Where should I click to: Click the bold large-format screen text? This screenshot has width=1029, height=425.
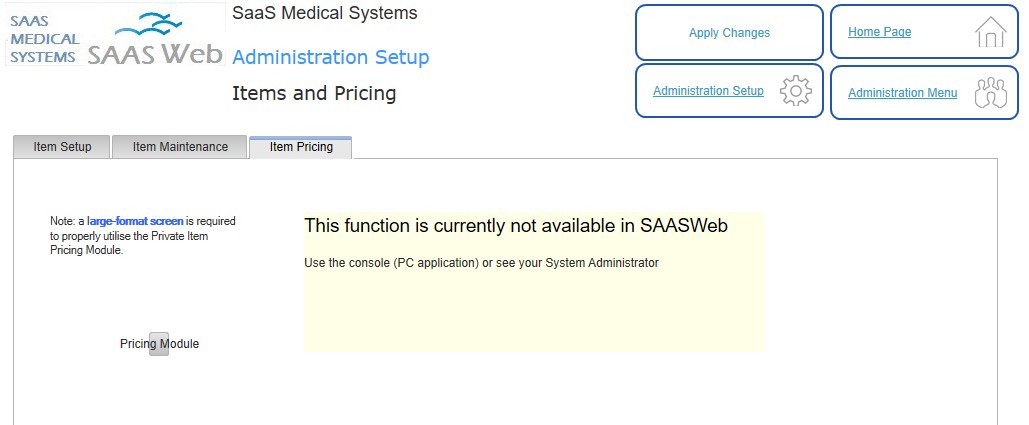[x=136, y=221]
